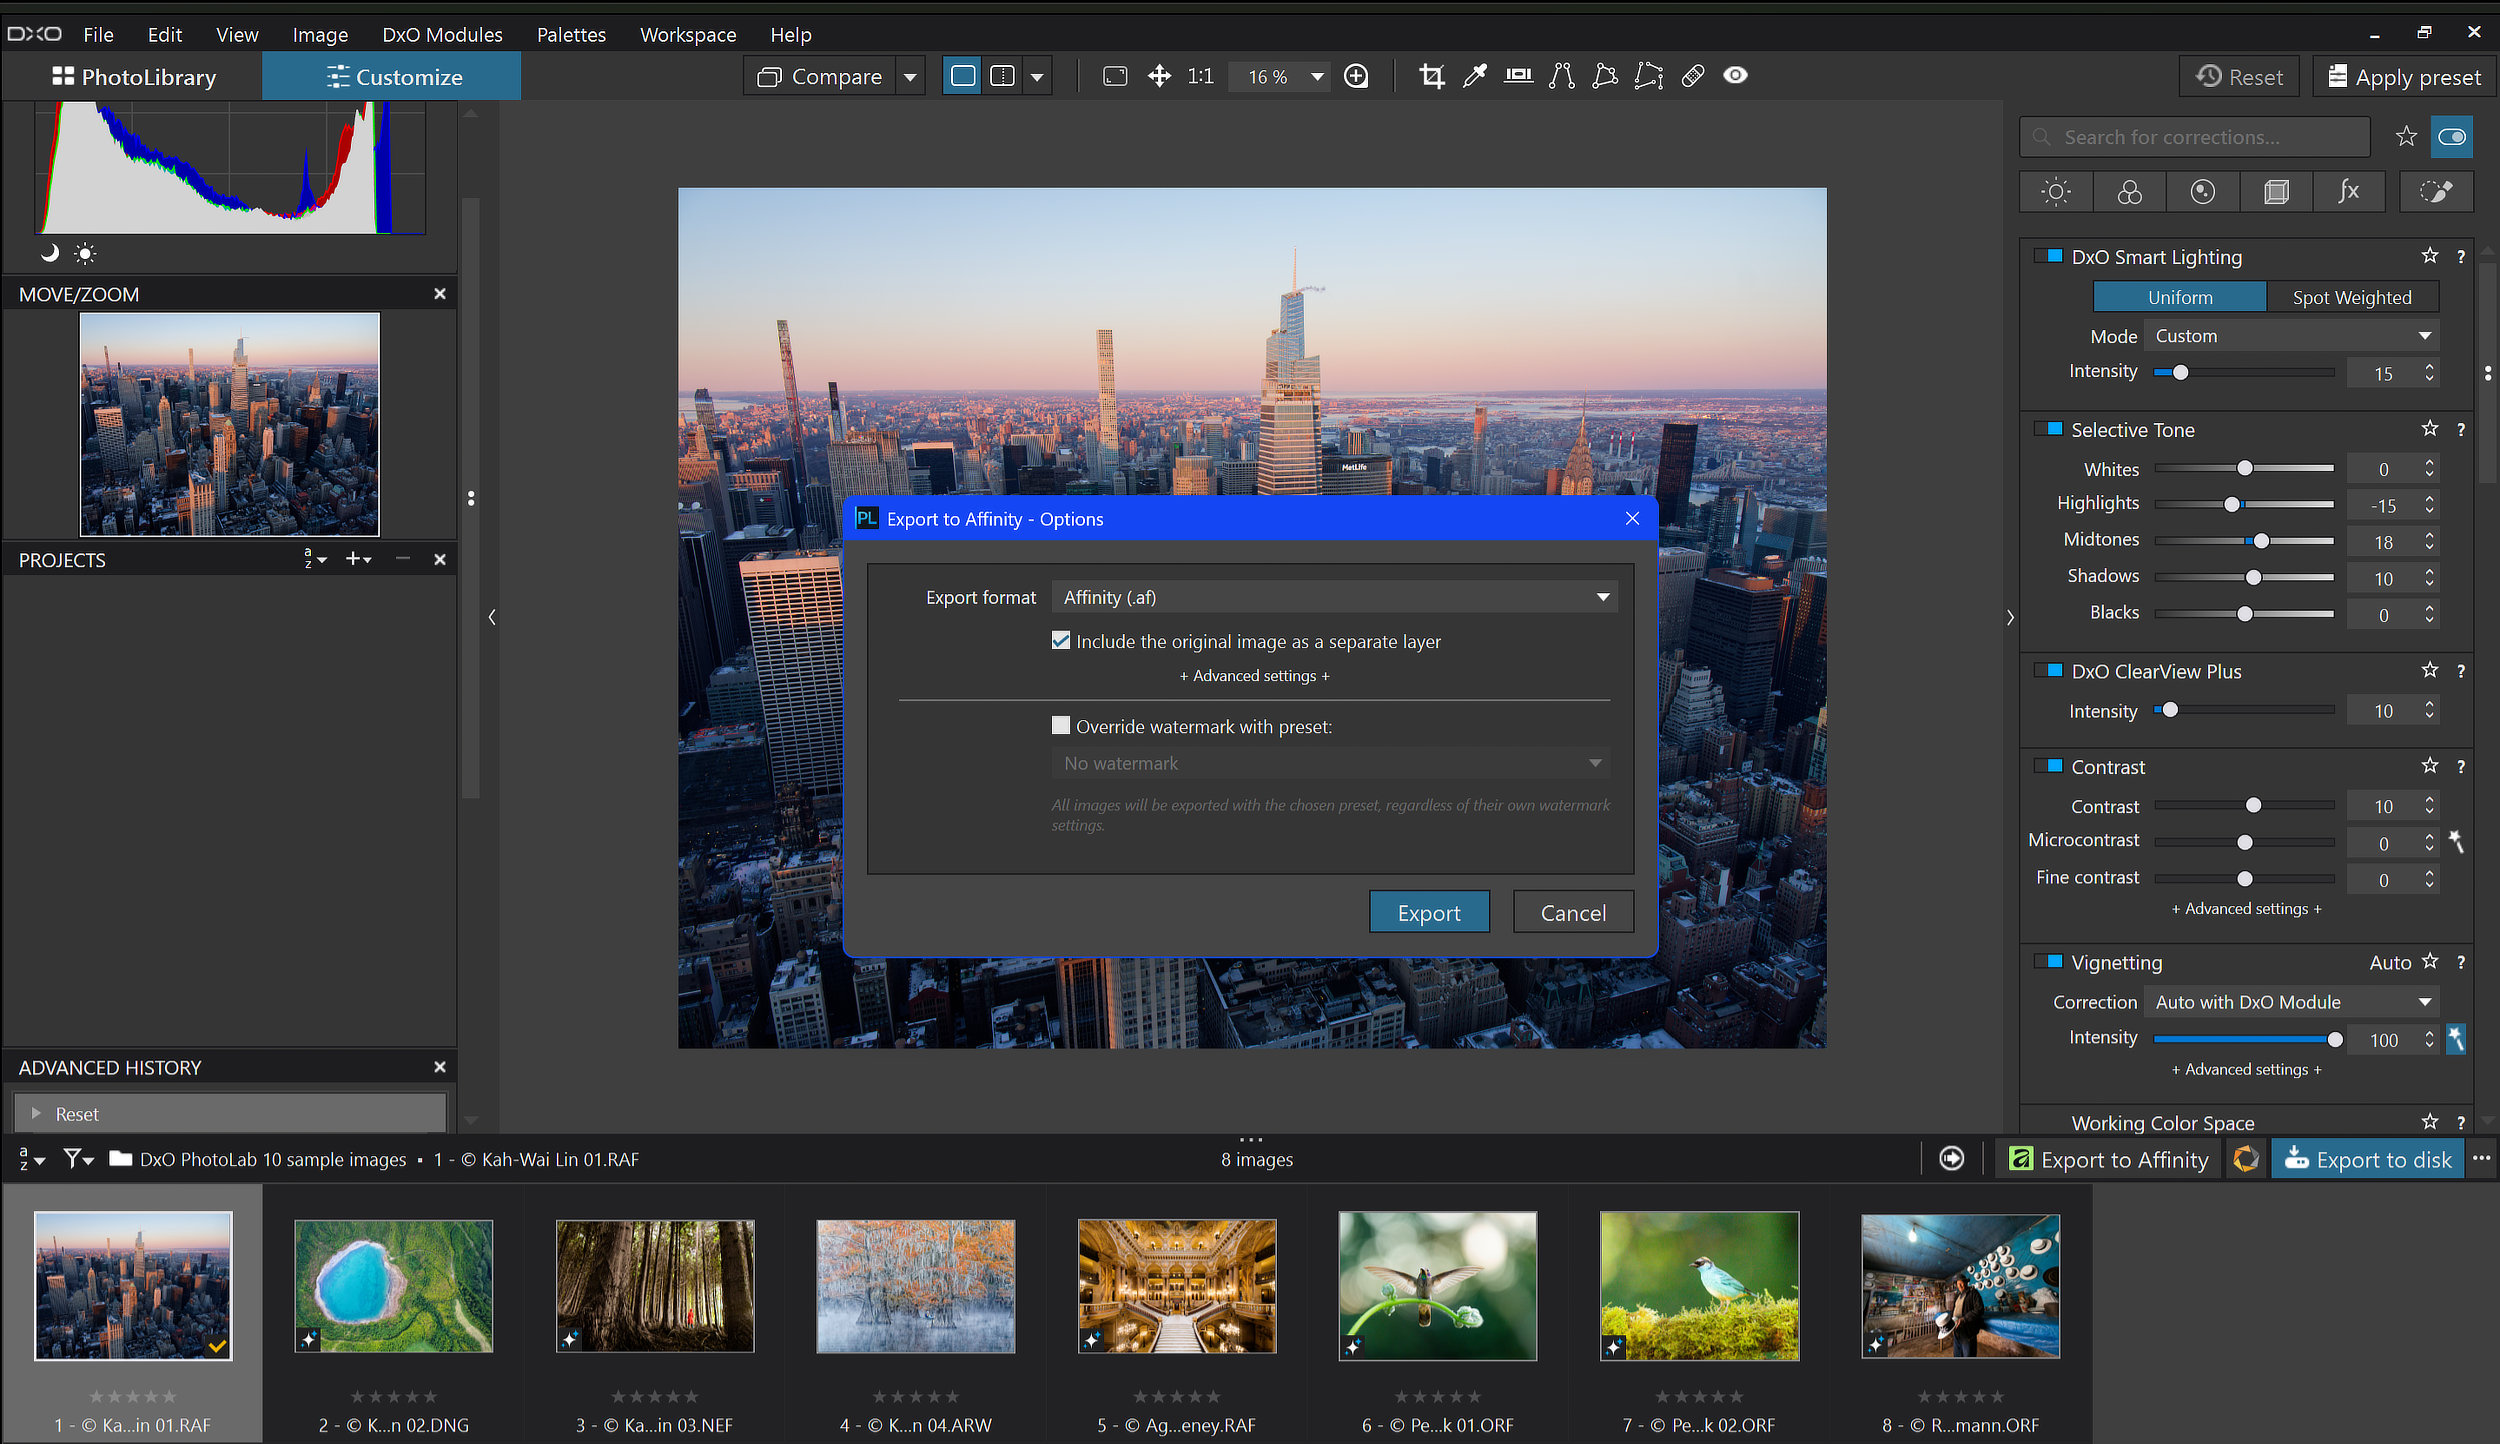This screenshot has height=1444, width=2500.
Task: Cancel the Export to Affinity dialog
Action: pyautogui.click(x=1573, y=912)
